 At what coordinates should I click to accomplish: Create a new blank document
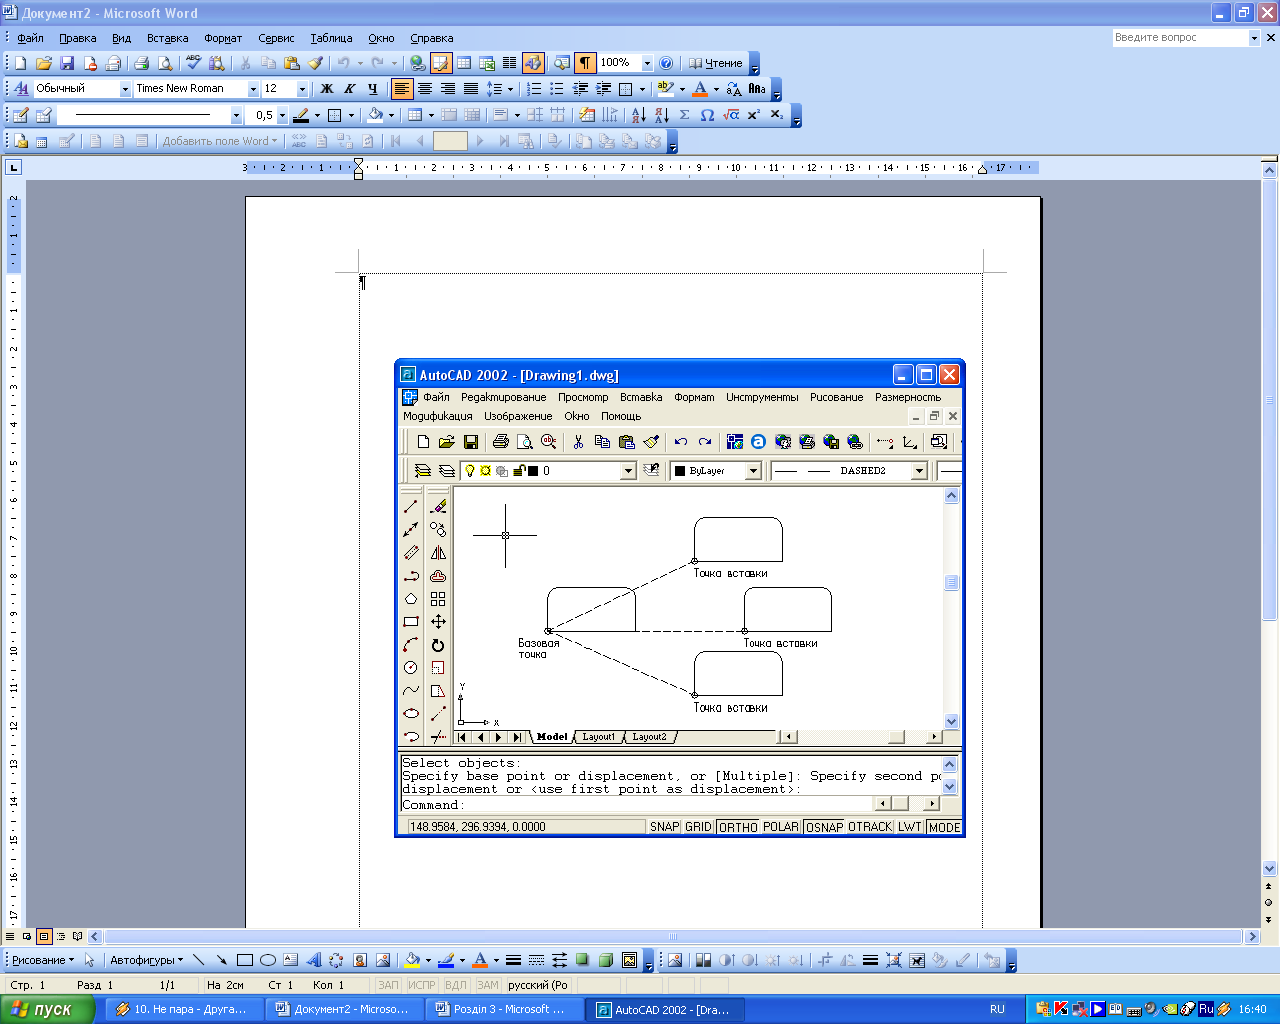coord(20,63)
